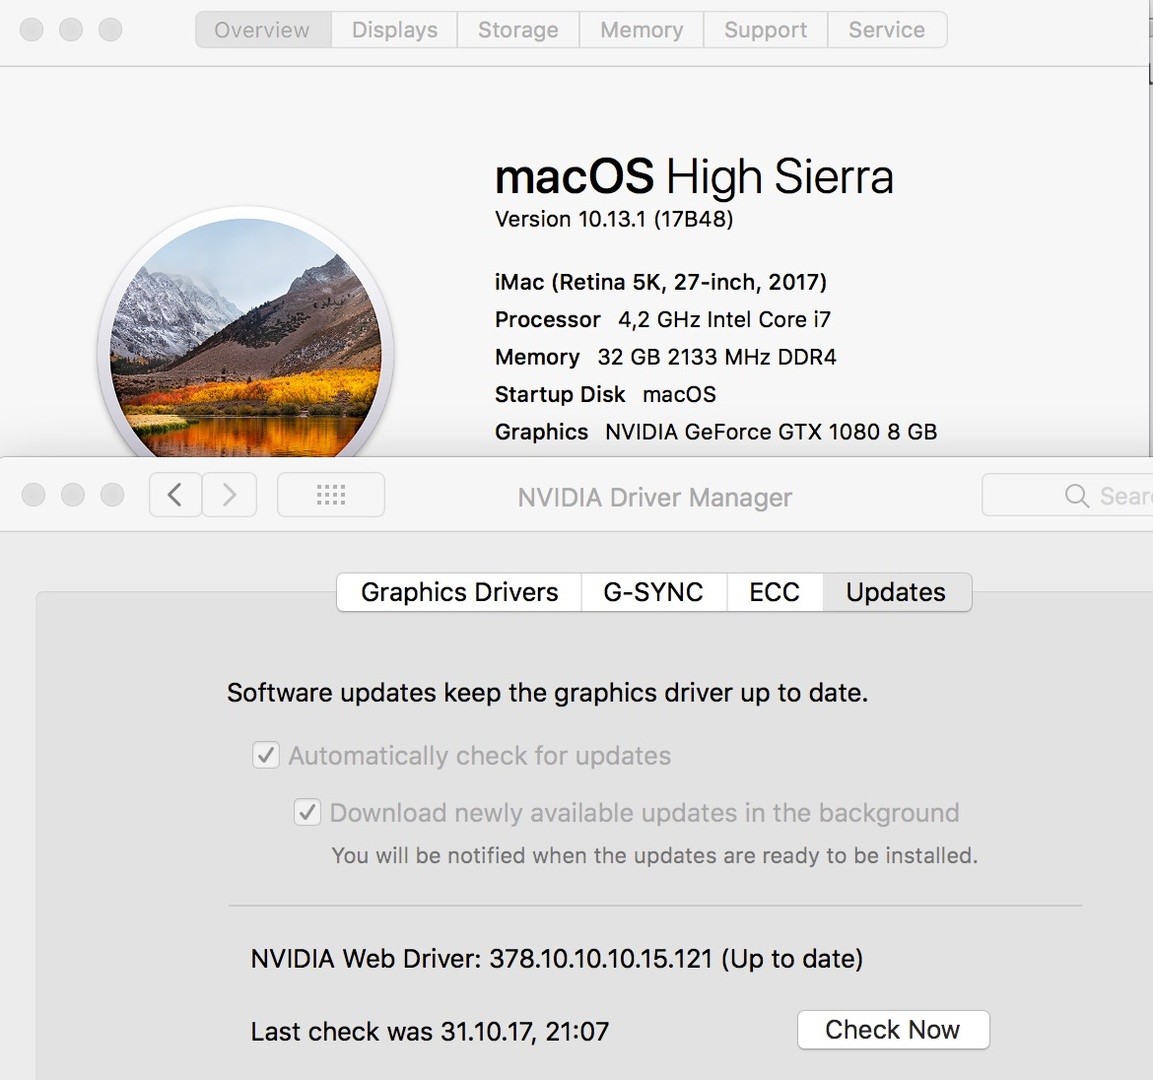Click the Check Now button
This screenshot has width=1153, height=1080.
[x=893, y=1030]
